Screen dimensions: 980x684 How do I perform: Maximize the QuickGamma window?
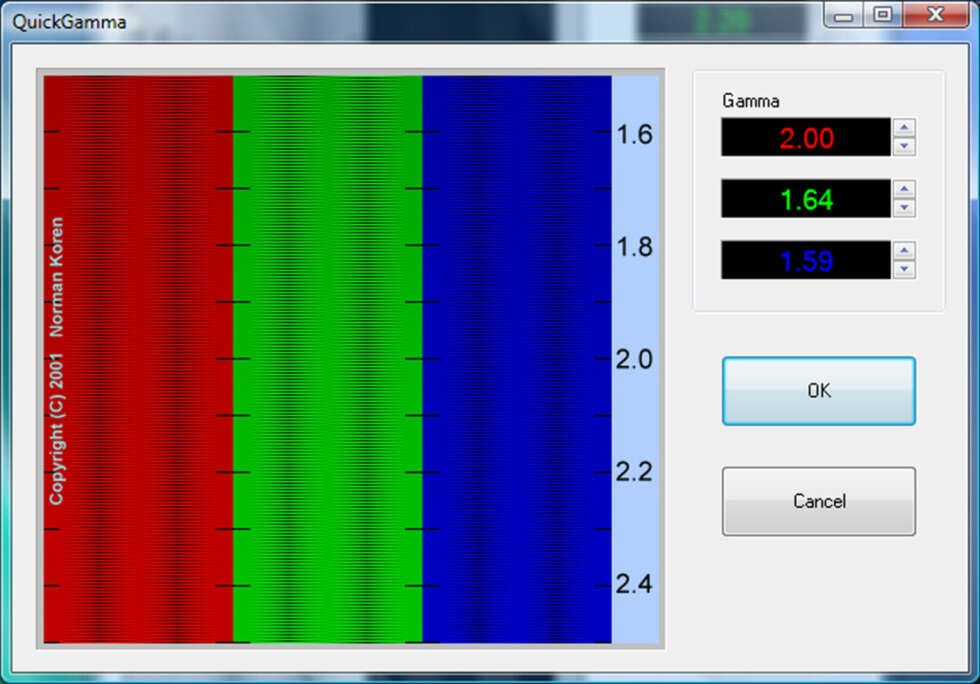(x=882, y=14)
